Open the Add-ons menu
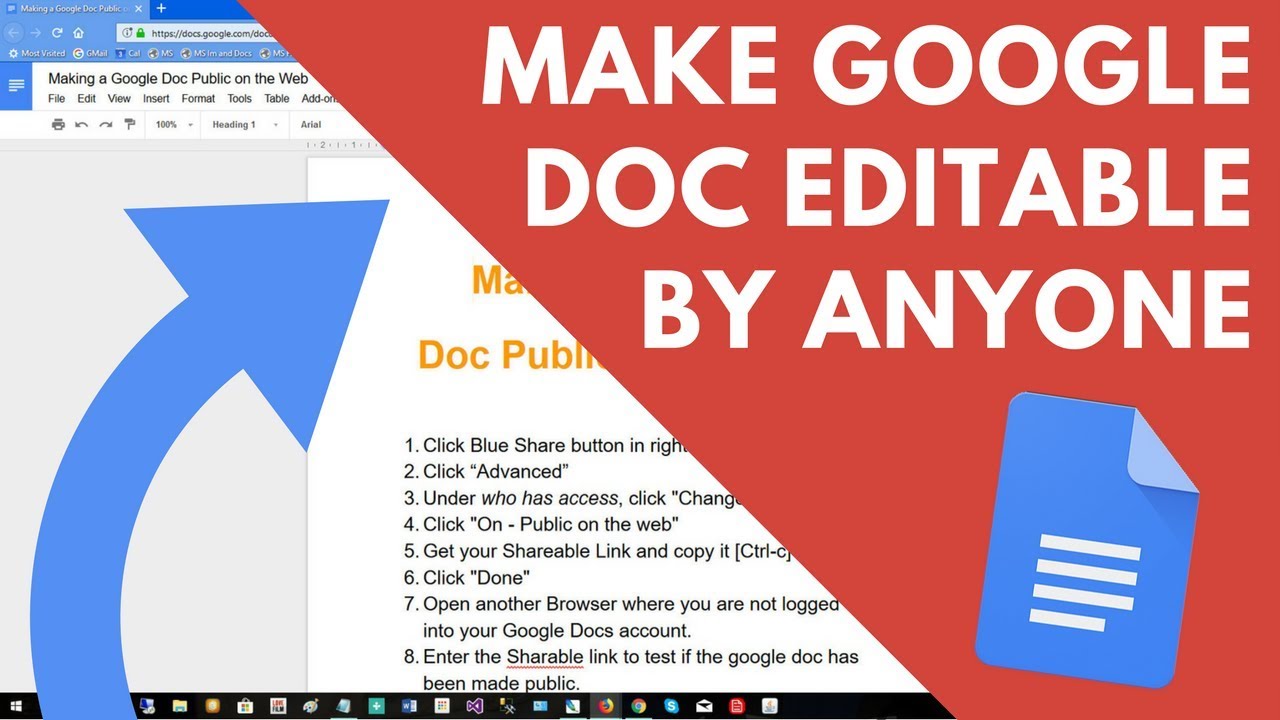Viewport: 1280px width, 720px height. 319,99
